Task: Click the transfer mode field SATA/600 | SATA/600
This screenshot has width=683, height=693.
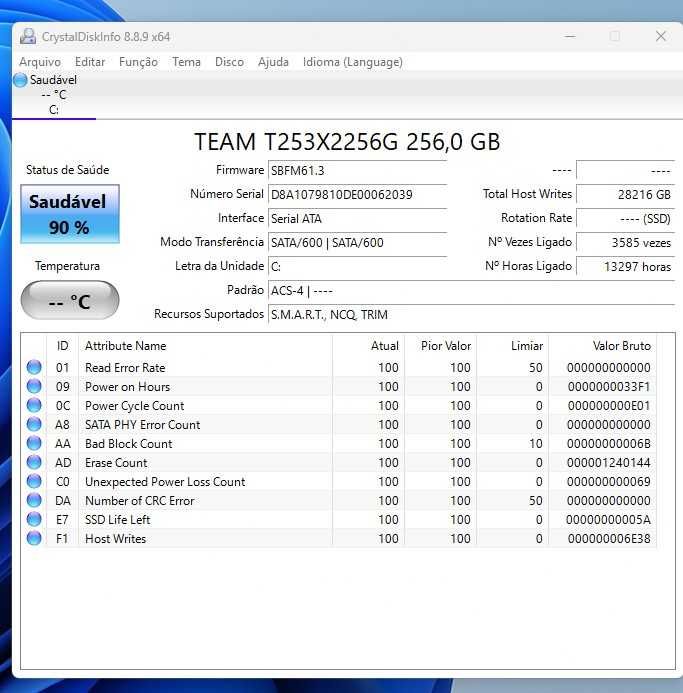Action: (357, 243)
